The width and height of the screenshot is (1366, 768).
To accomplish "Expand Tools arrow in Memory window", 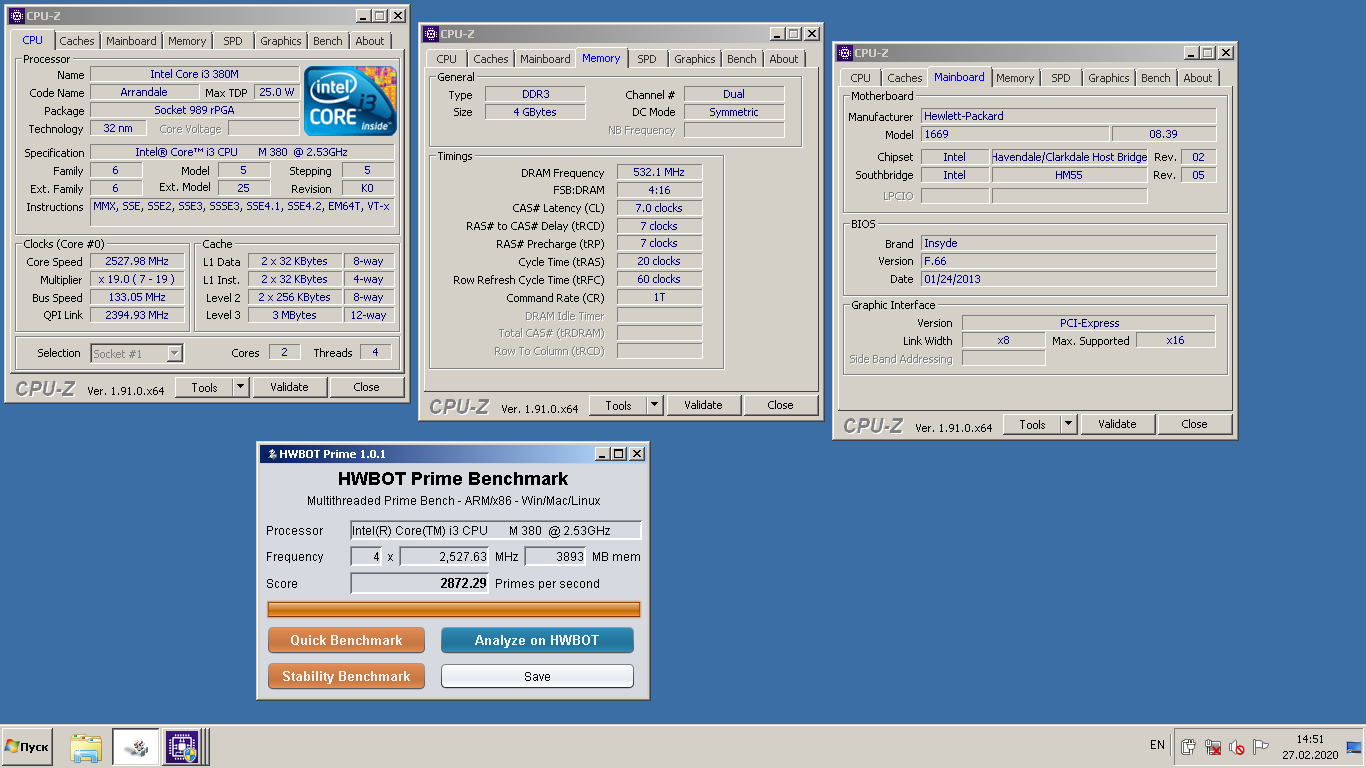I will click(655, 405).
